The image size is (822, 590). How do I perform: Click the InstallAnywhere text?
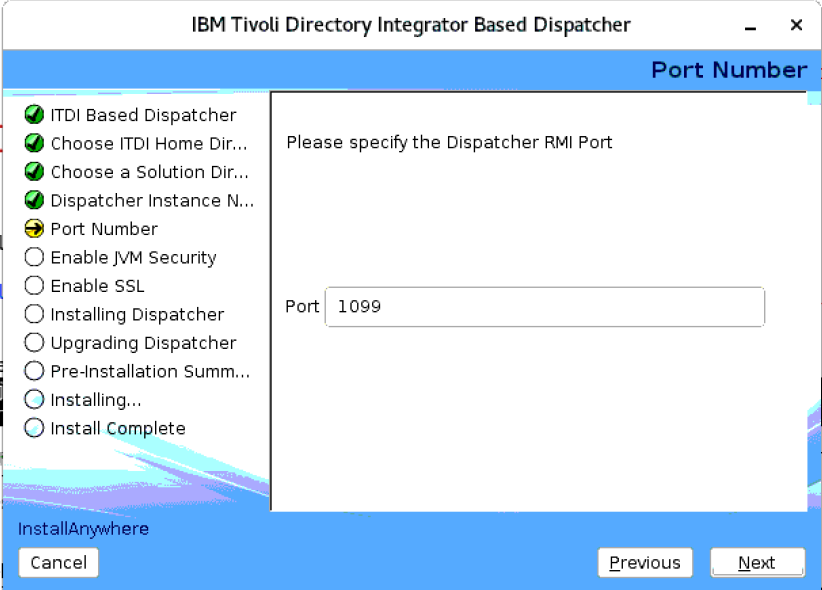(83, 529)
